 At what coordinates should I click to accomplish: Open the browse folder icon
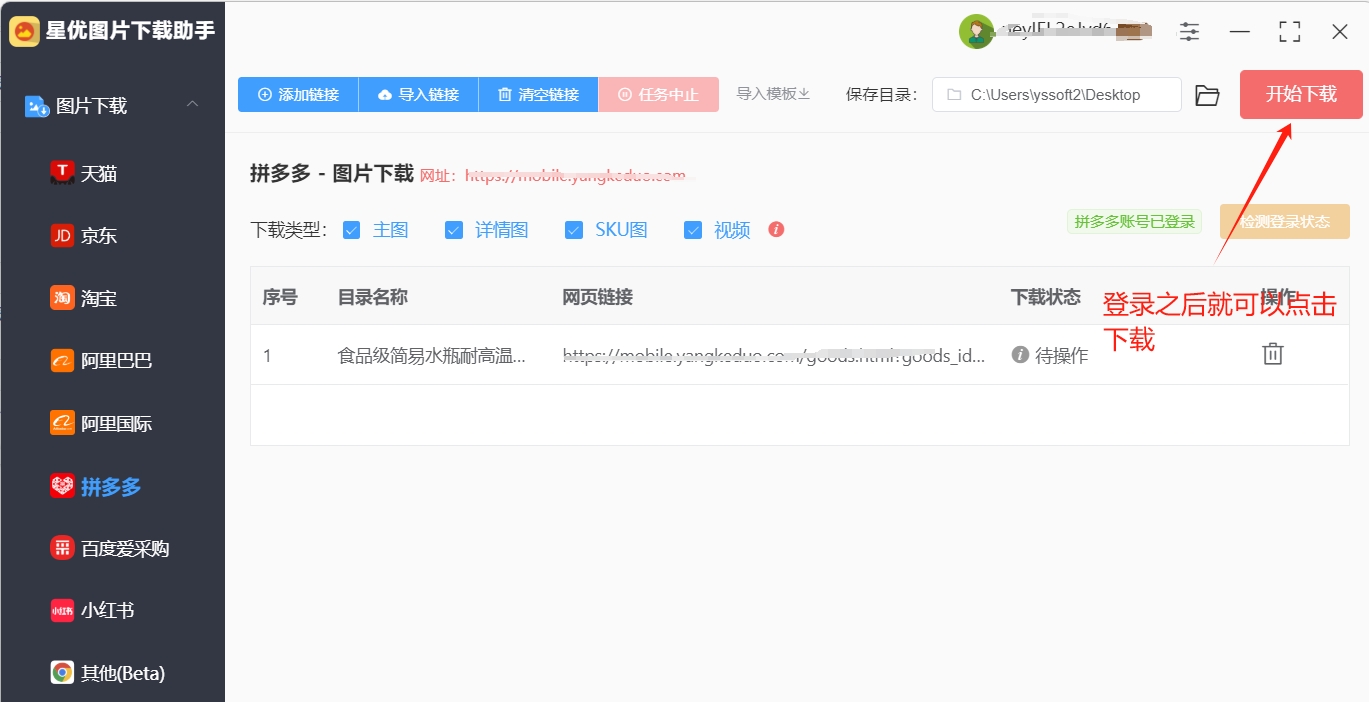(1208, 95)
